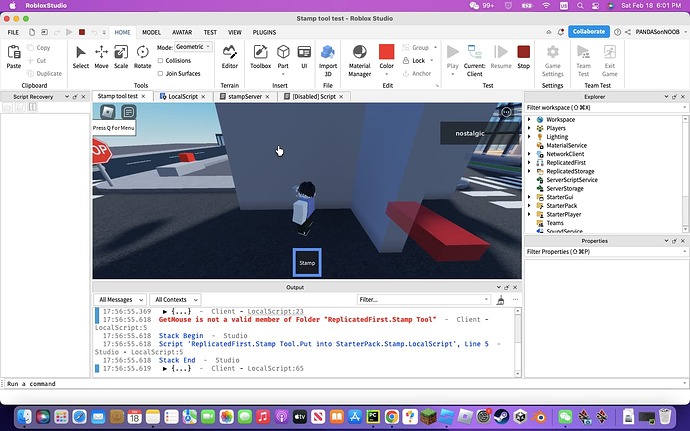Choose the Scale tool

click(x=121, y=57)
